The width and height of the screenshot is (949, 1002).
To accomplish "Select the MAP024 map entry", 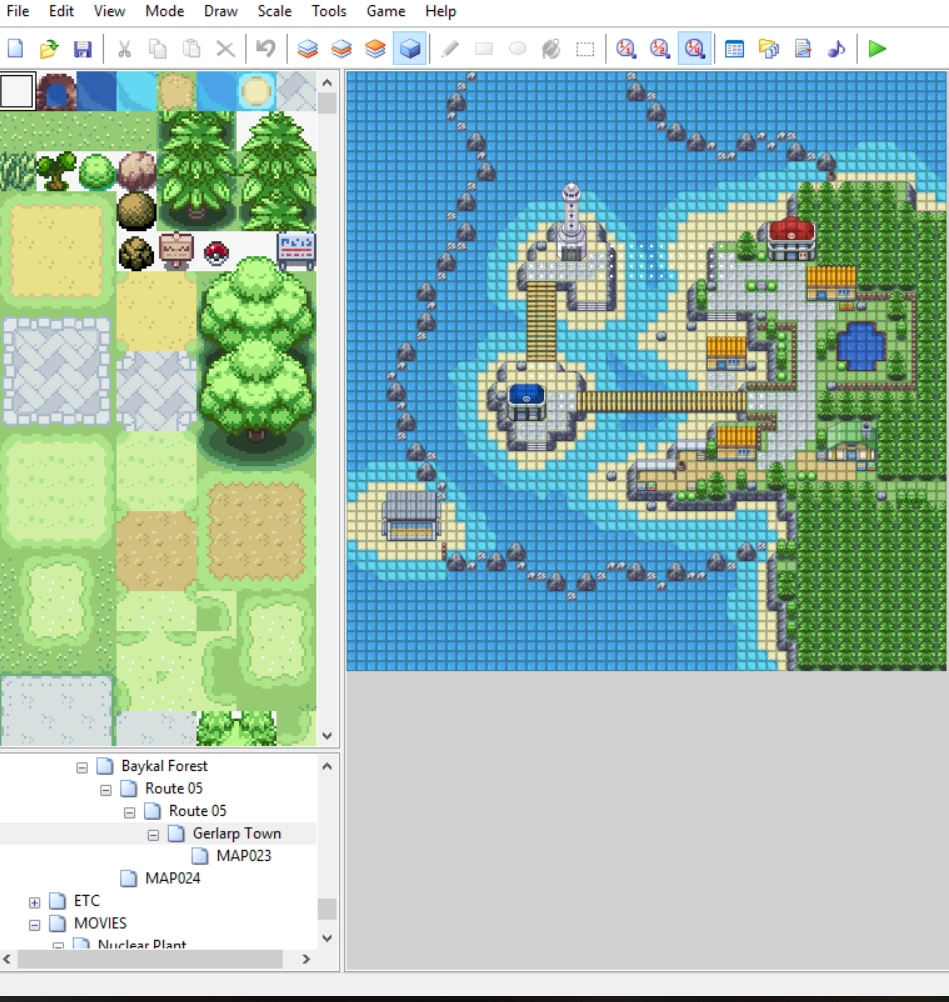I will coord(173,878).
